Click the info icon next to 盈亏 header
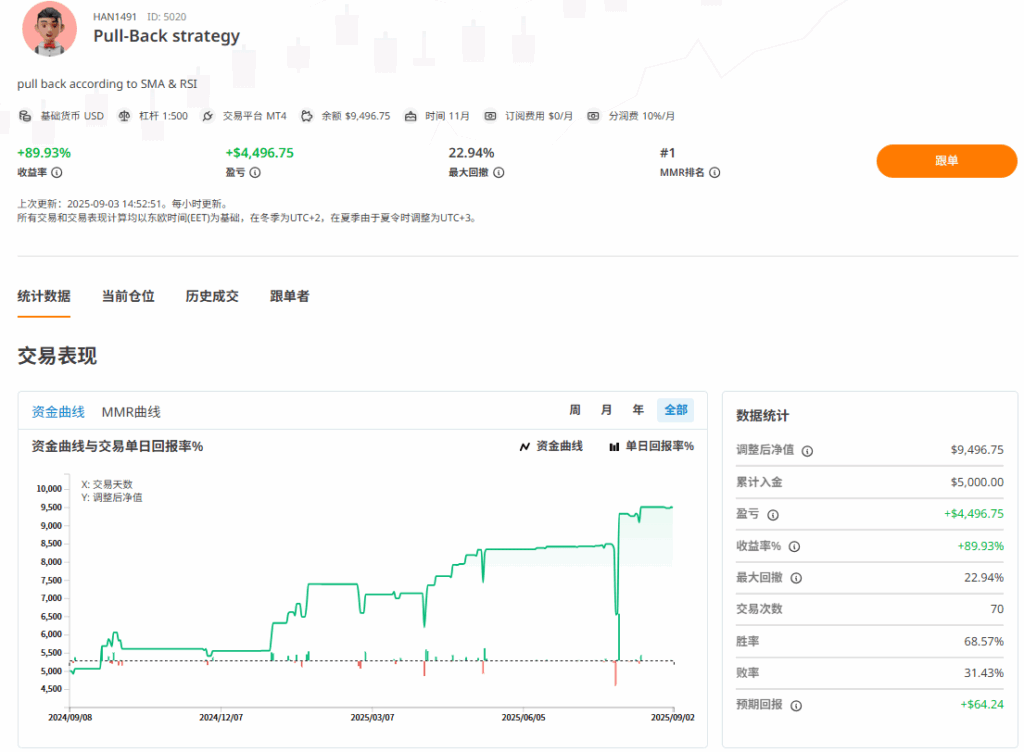Image resolution: width=1024 pixels, height=752 pixels. click(255, 173)
